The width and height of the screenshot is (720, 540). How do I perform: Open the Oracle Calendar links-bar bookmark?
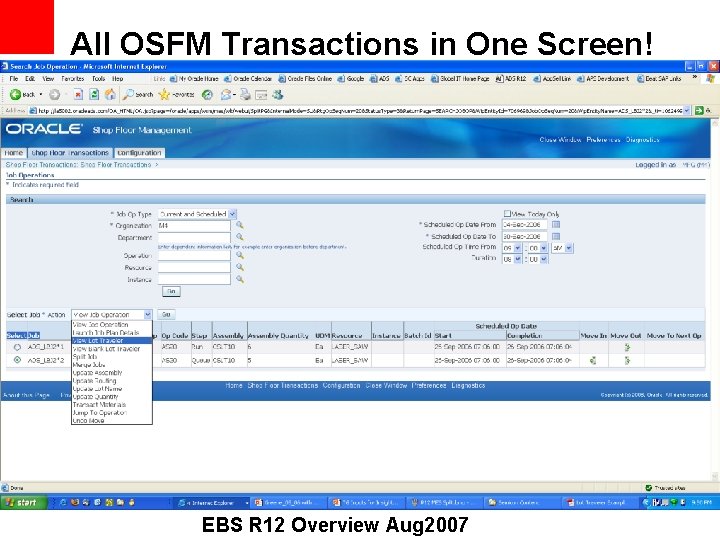[248, 79]
